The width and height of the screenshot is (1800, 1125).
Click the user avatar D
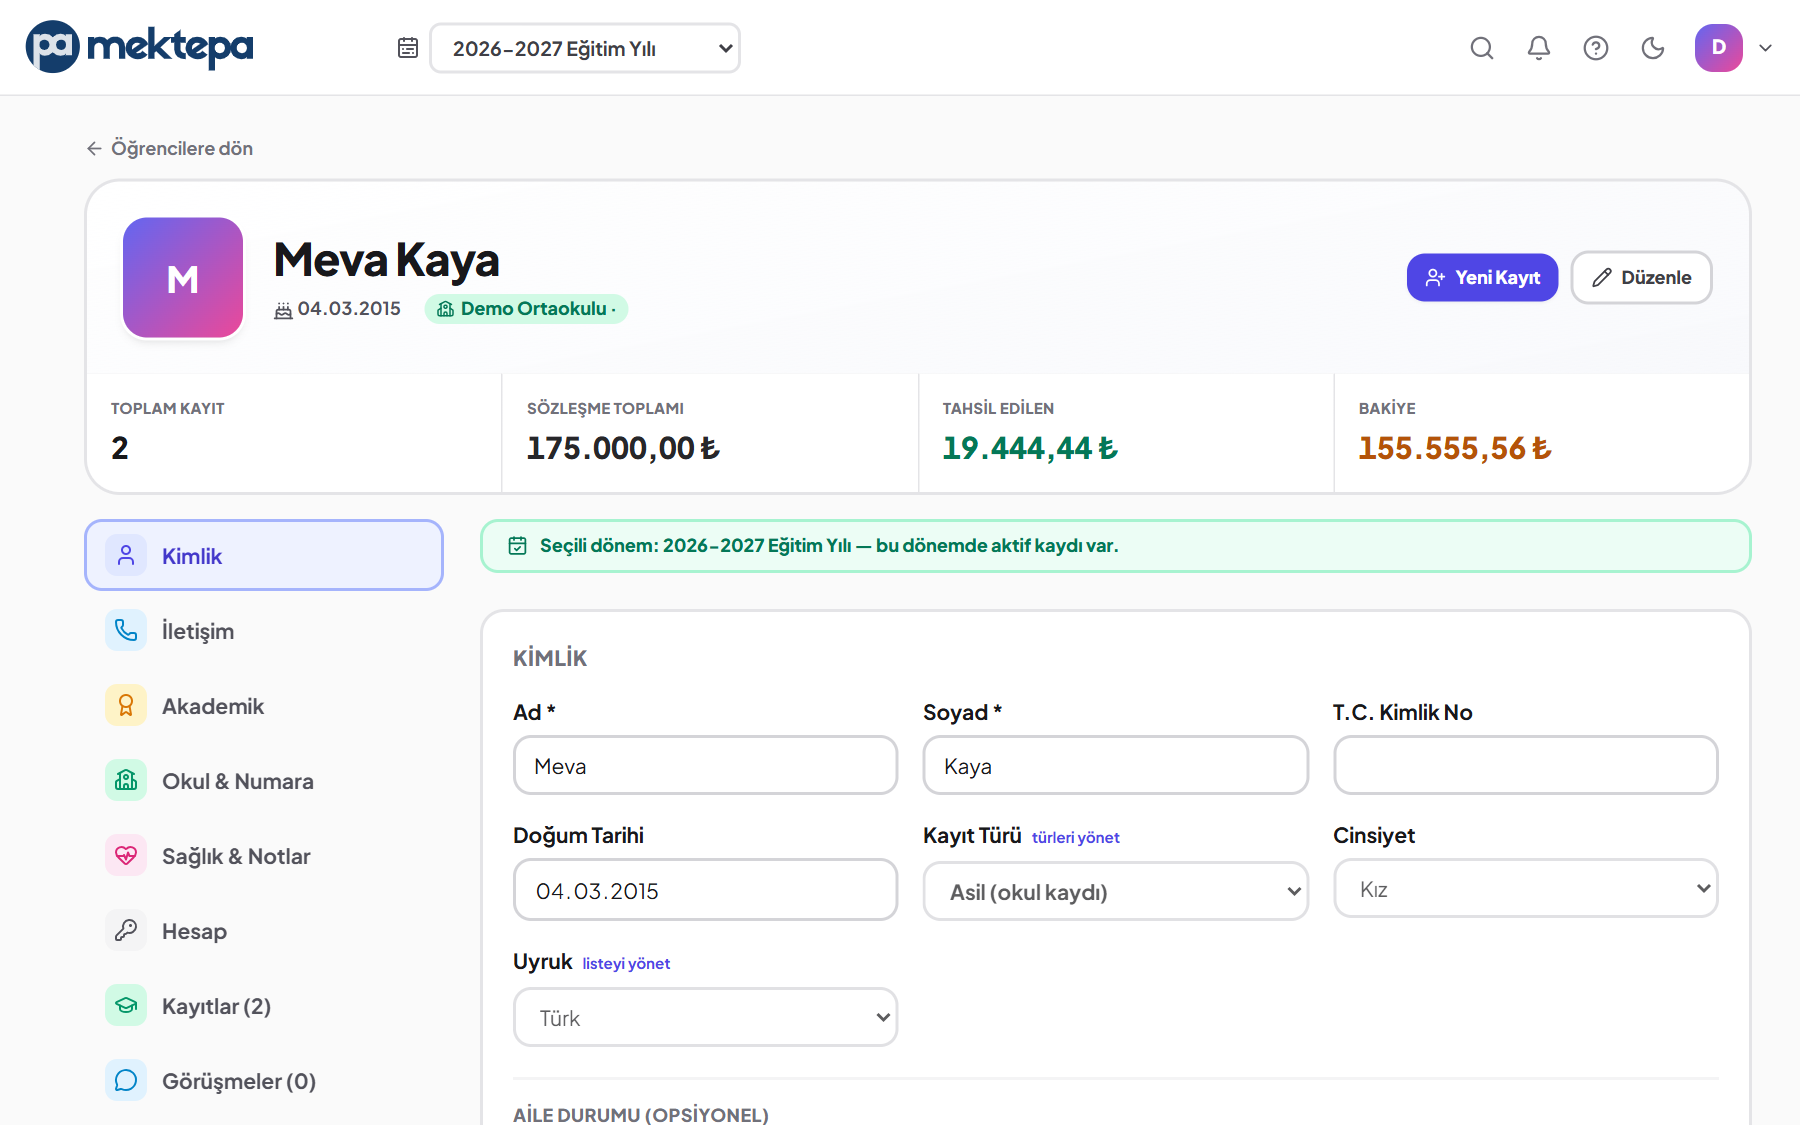point(1719,48)
